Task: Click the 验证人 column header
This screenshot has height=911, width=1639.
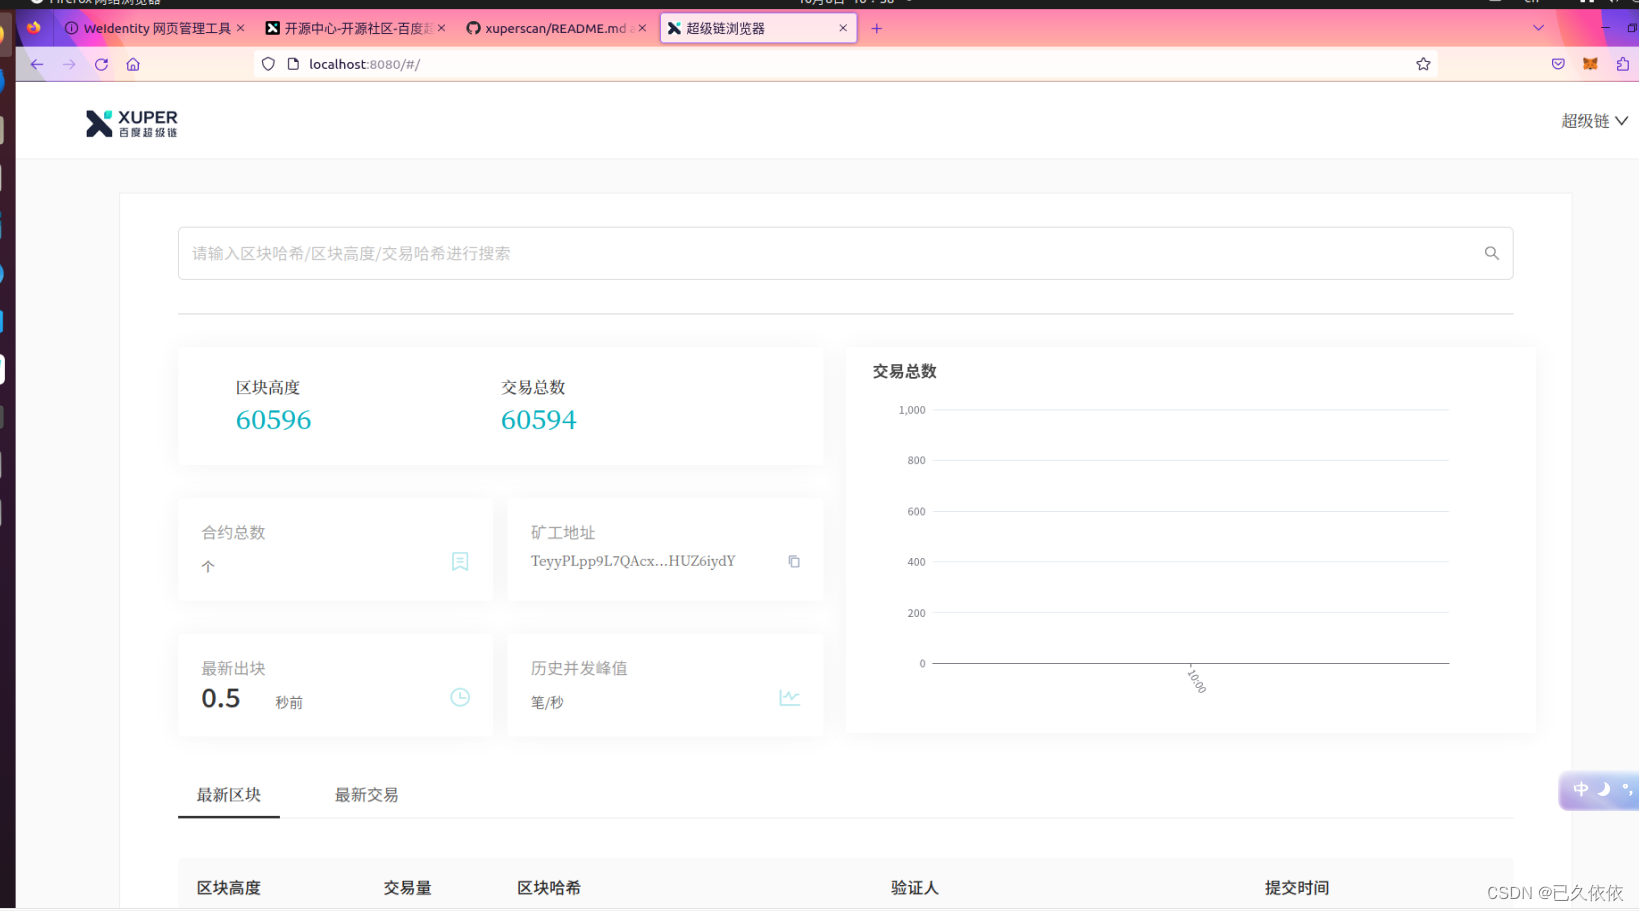Action: 915,888
